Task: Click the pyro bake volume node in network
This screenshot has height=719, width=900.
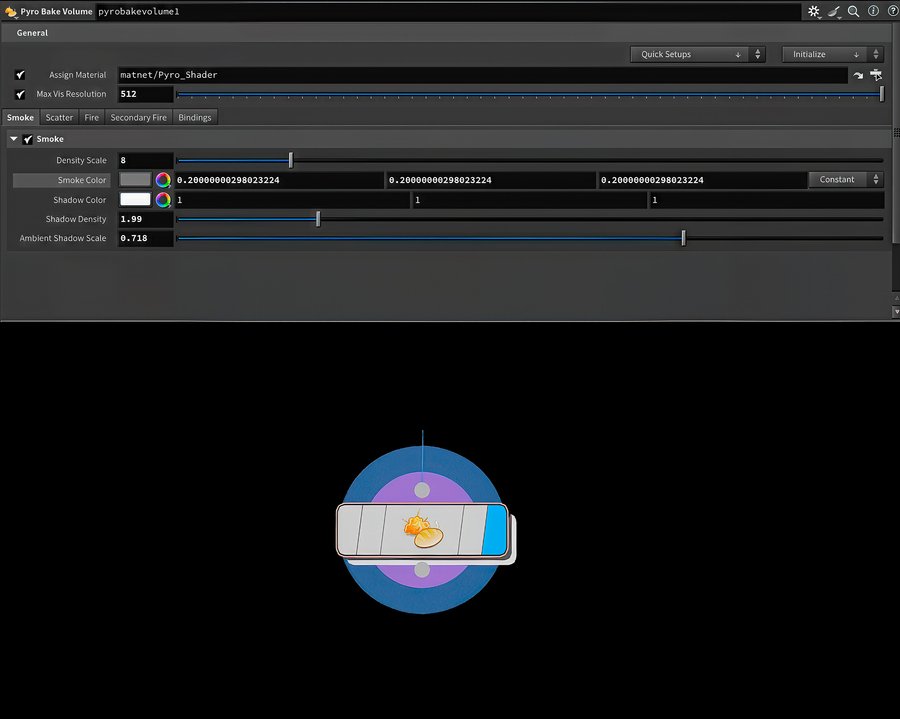Action: coord(422,530)
